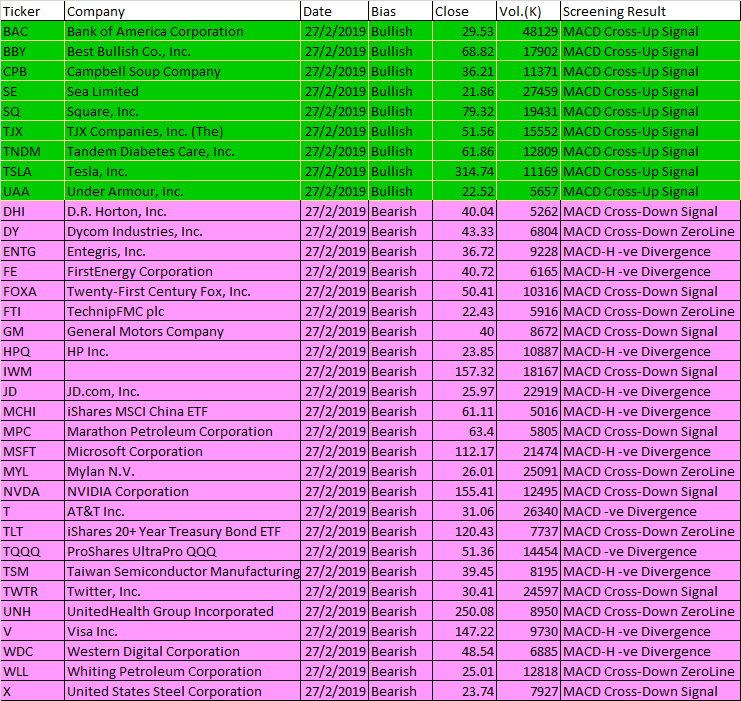Viewport: 741px width, 701px height.
Task: Click the Date column header
Action: (x=334, y=11)
